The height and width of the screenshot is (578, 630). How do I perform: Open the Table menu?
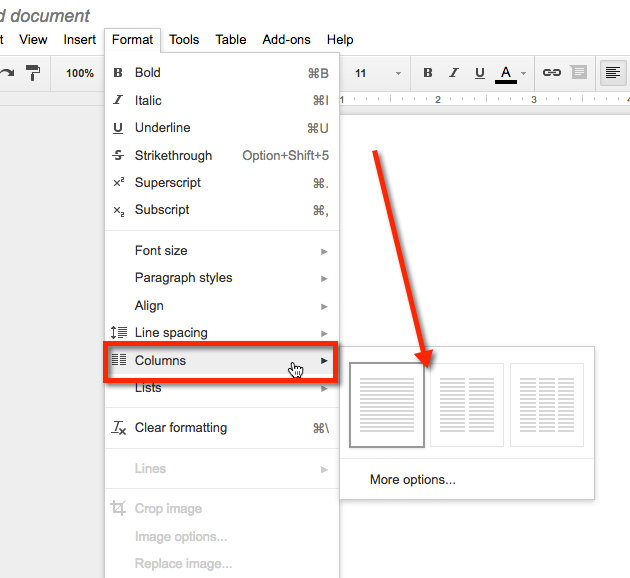231,40
